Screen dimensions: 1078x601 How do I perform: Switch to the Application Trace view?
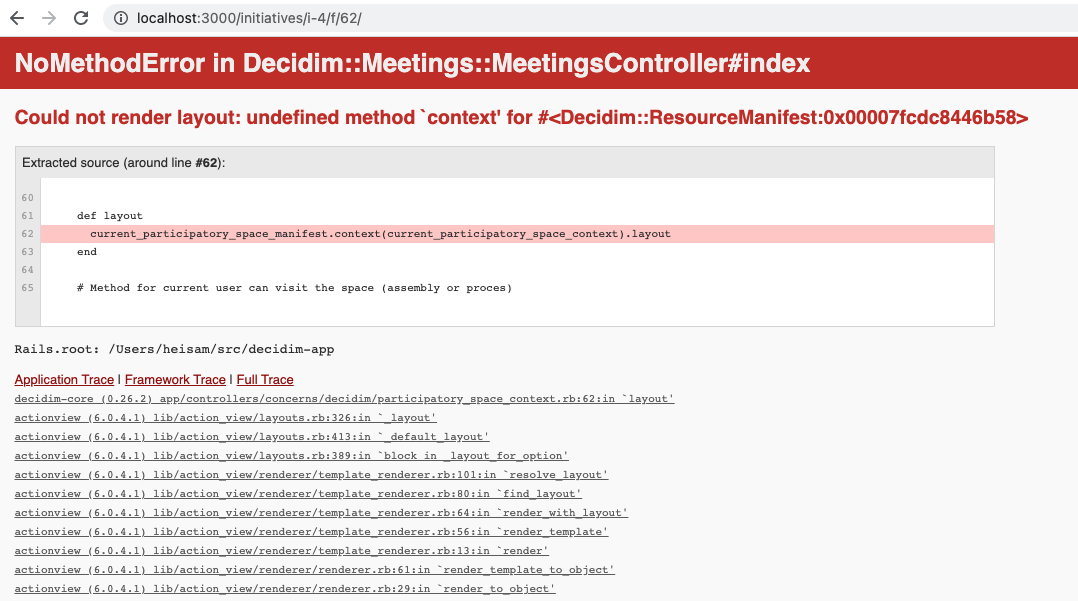click(64, 379)
